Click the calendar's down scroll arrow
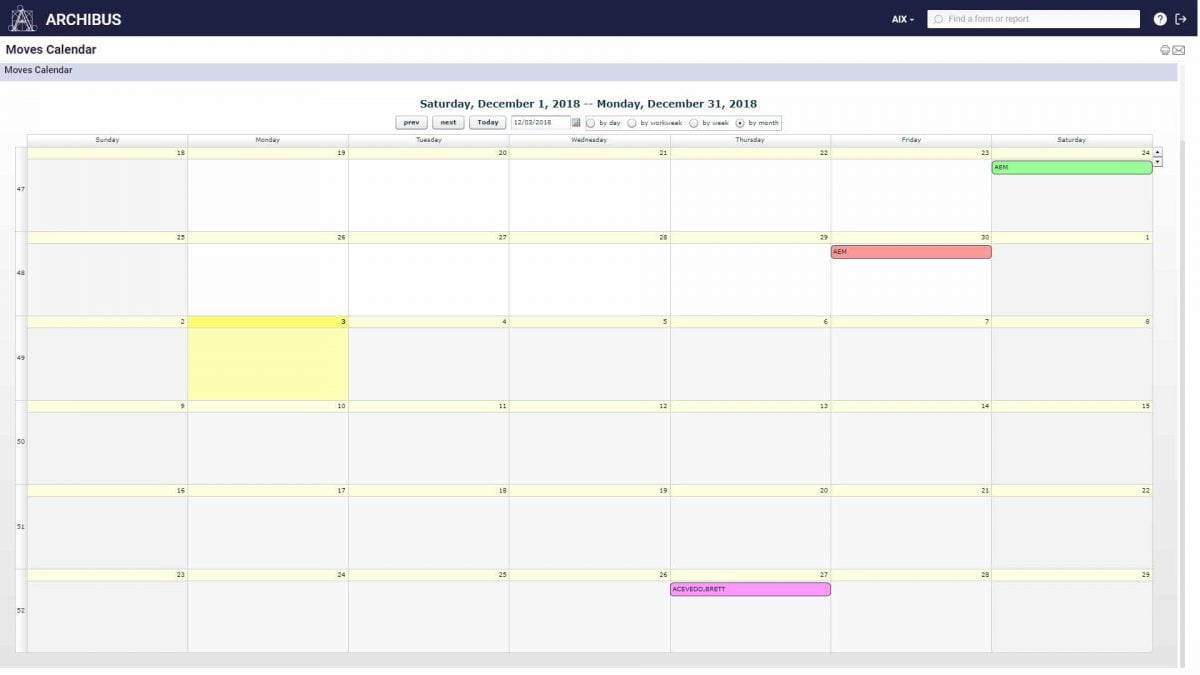The height and width of the screenshot is (675, 1200). 1157,160
